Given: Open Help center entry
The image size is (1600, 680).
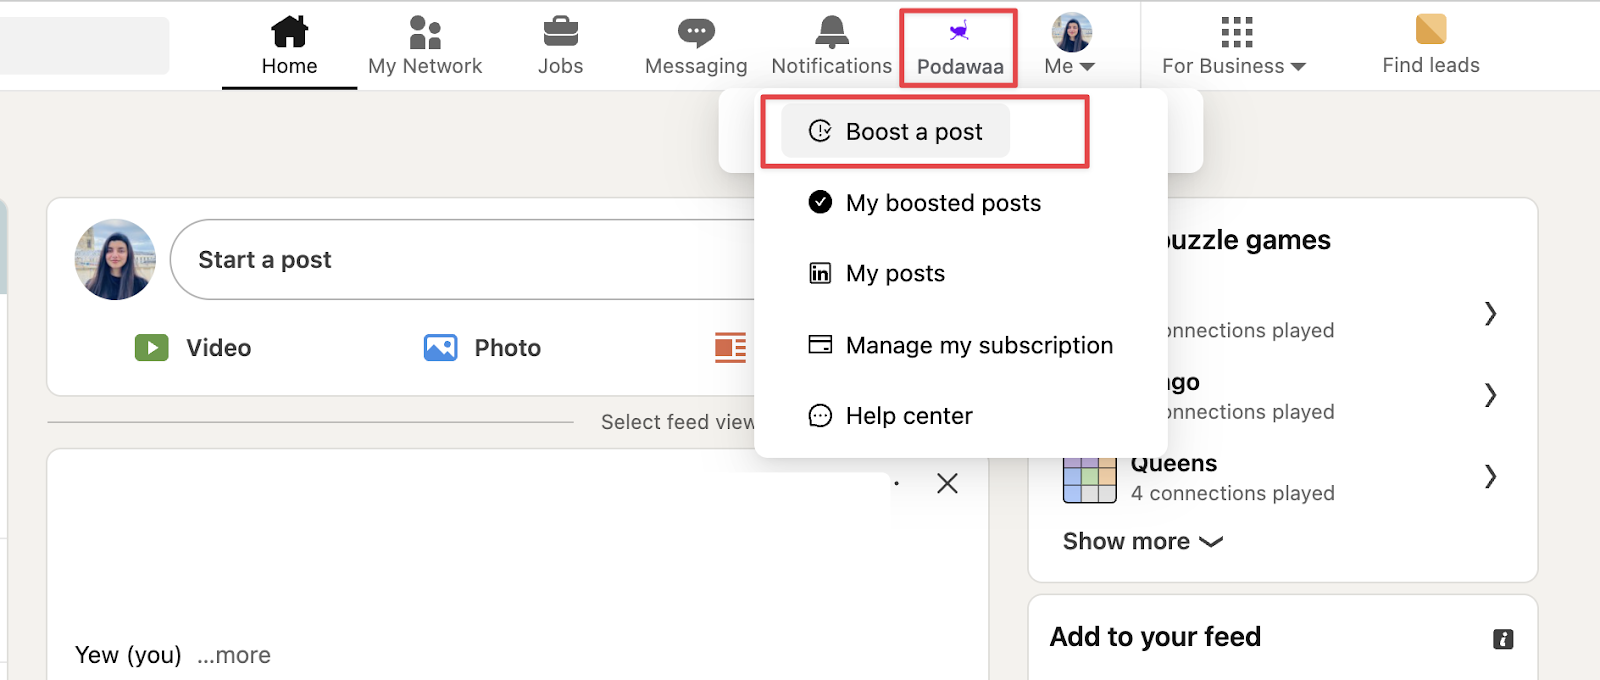Looking at the screenshot, I should [890, 415].
